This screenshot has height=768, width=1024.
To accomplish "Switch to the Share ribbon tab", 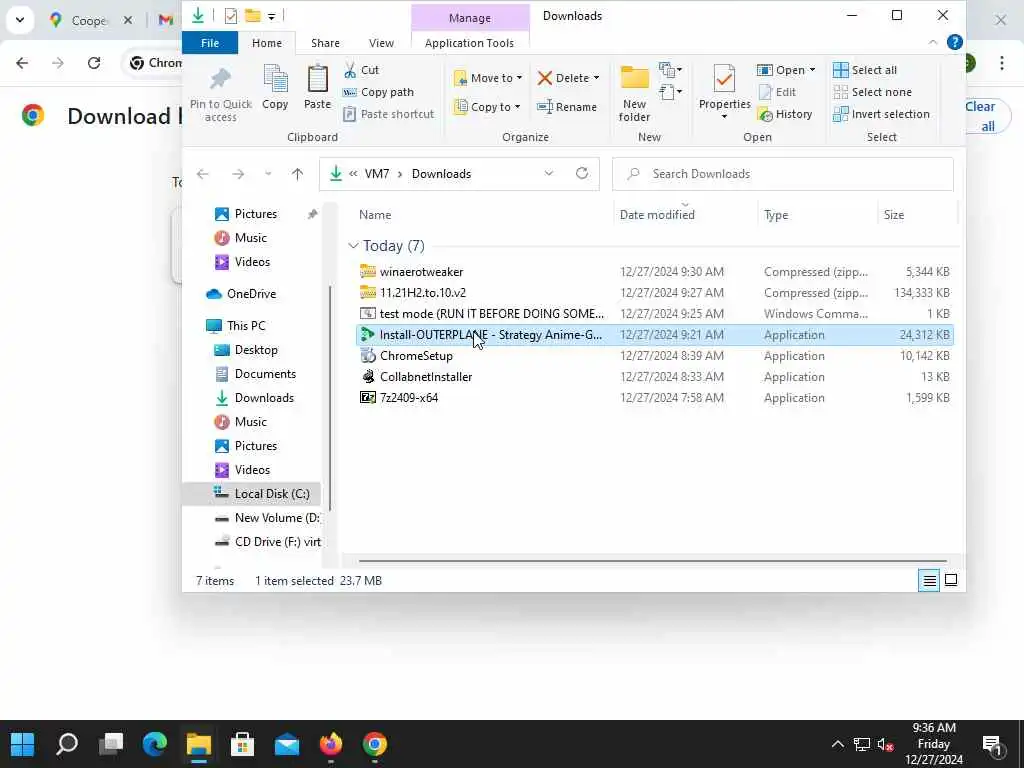I will tap(325, 43).
